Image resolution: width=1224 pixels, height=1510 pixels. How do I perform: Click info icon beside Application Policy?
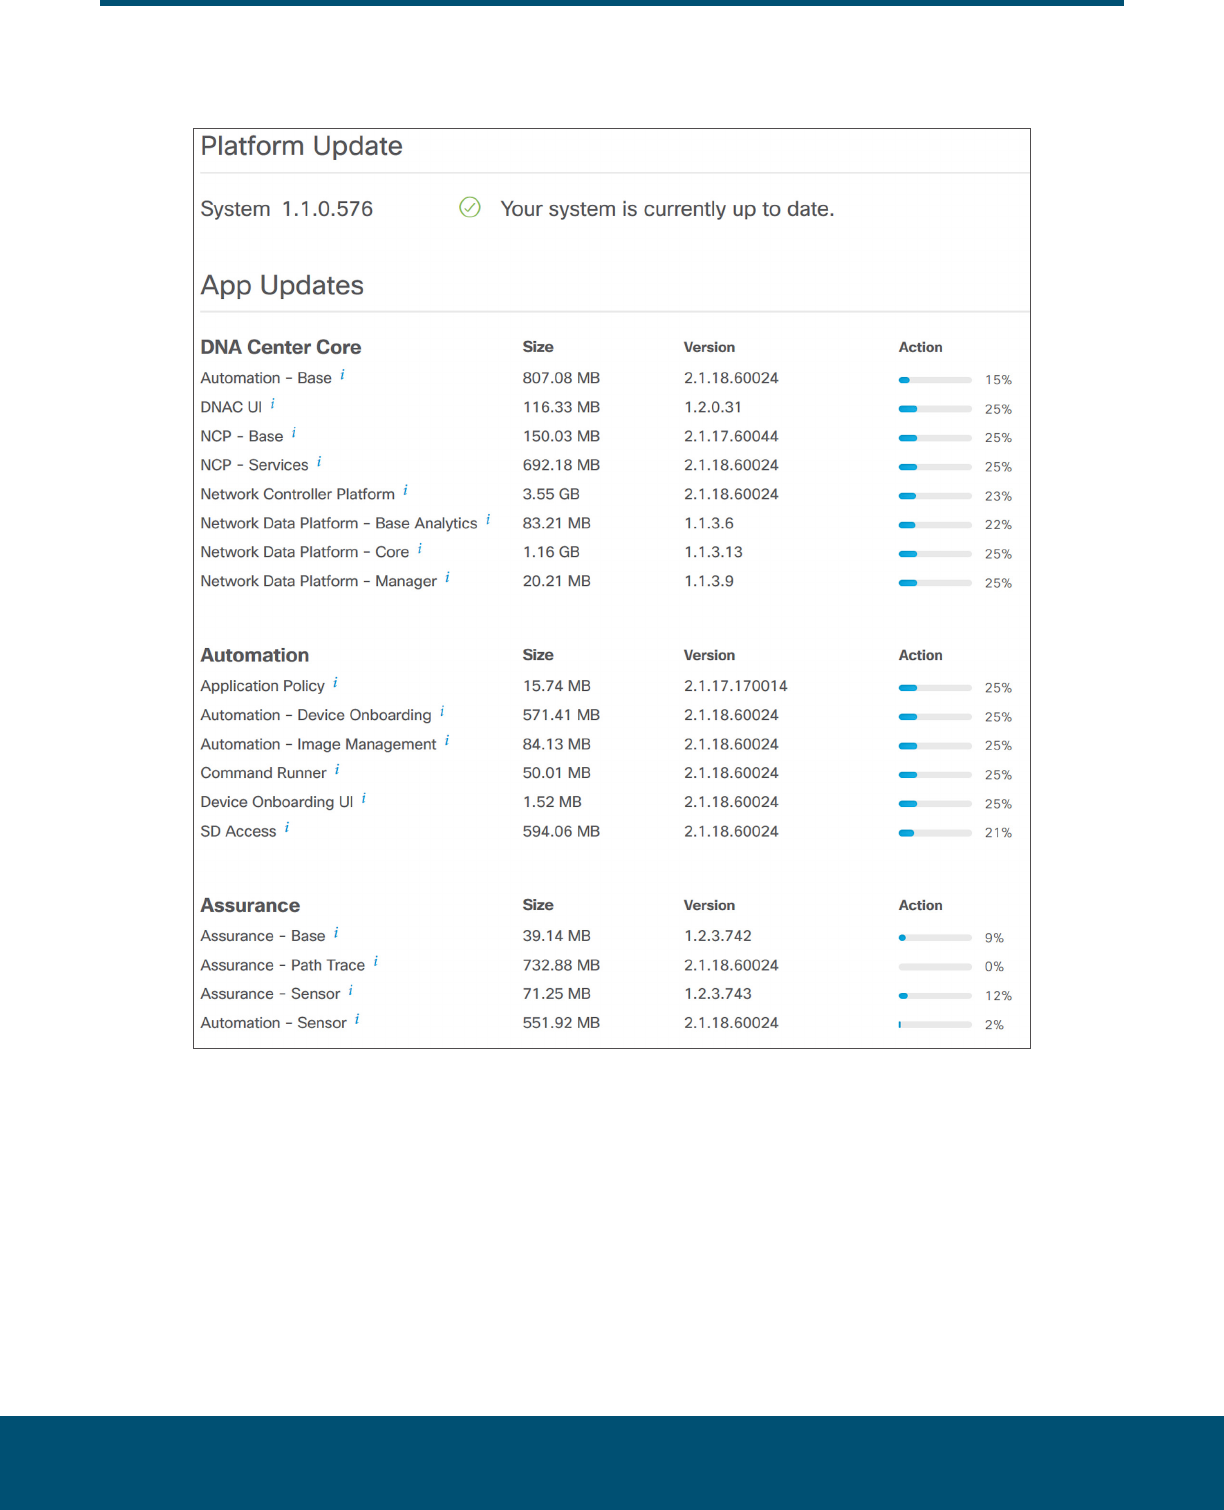[x=335, y=683]
